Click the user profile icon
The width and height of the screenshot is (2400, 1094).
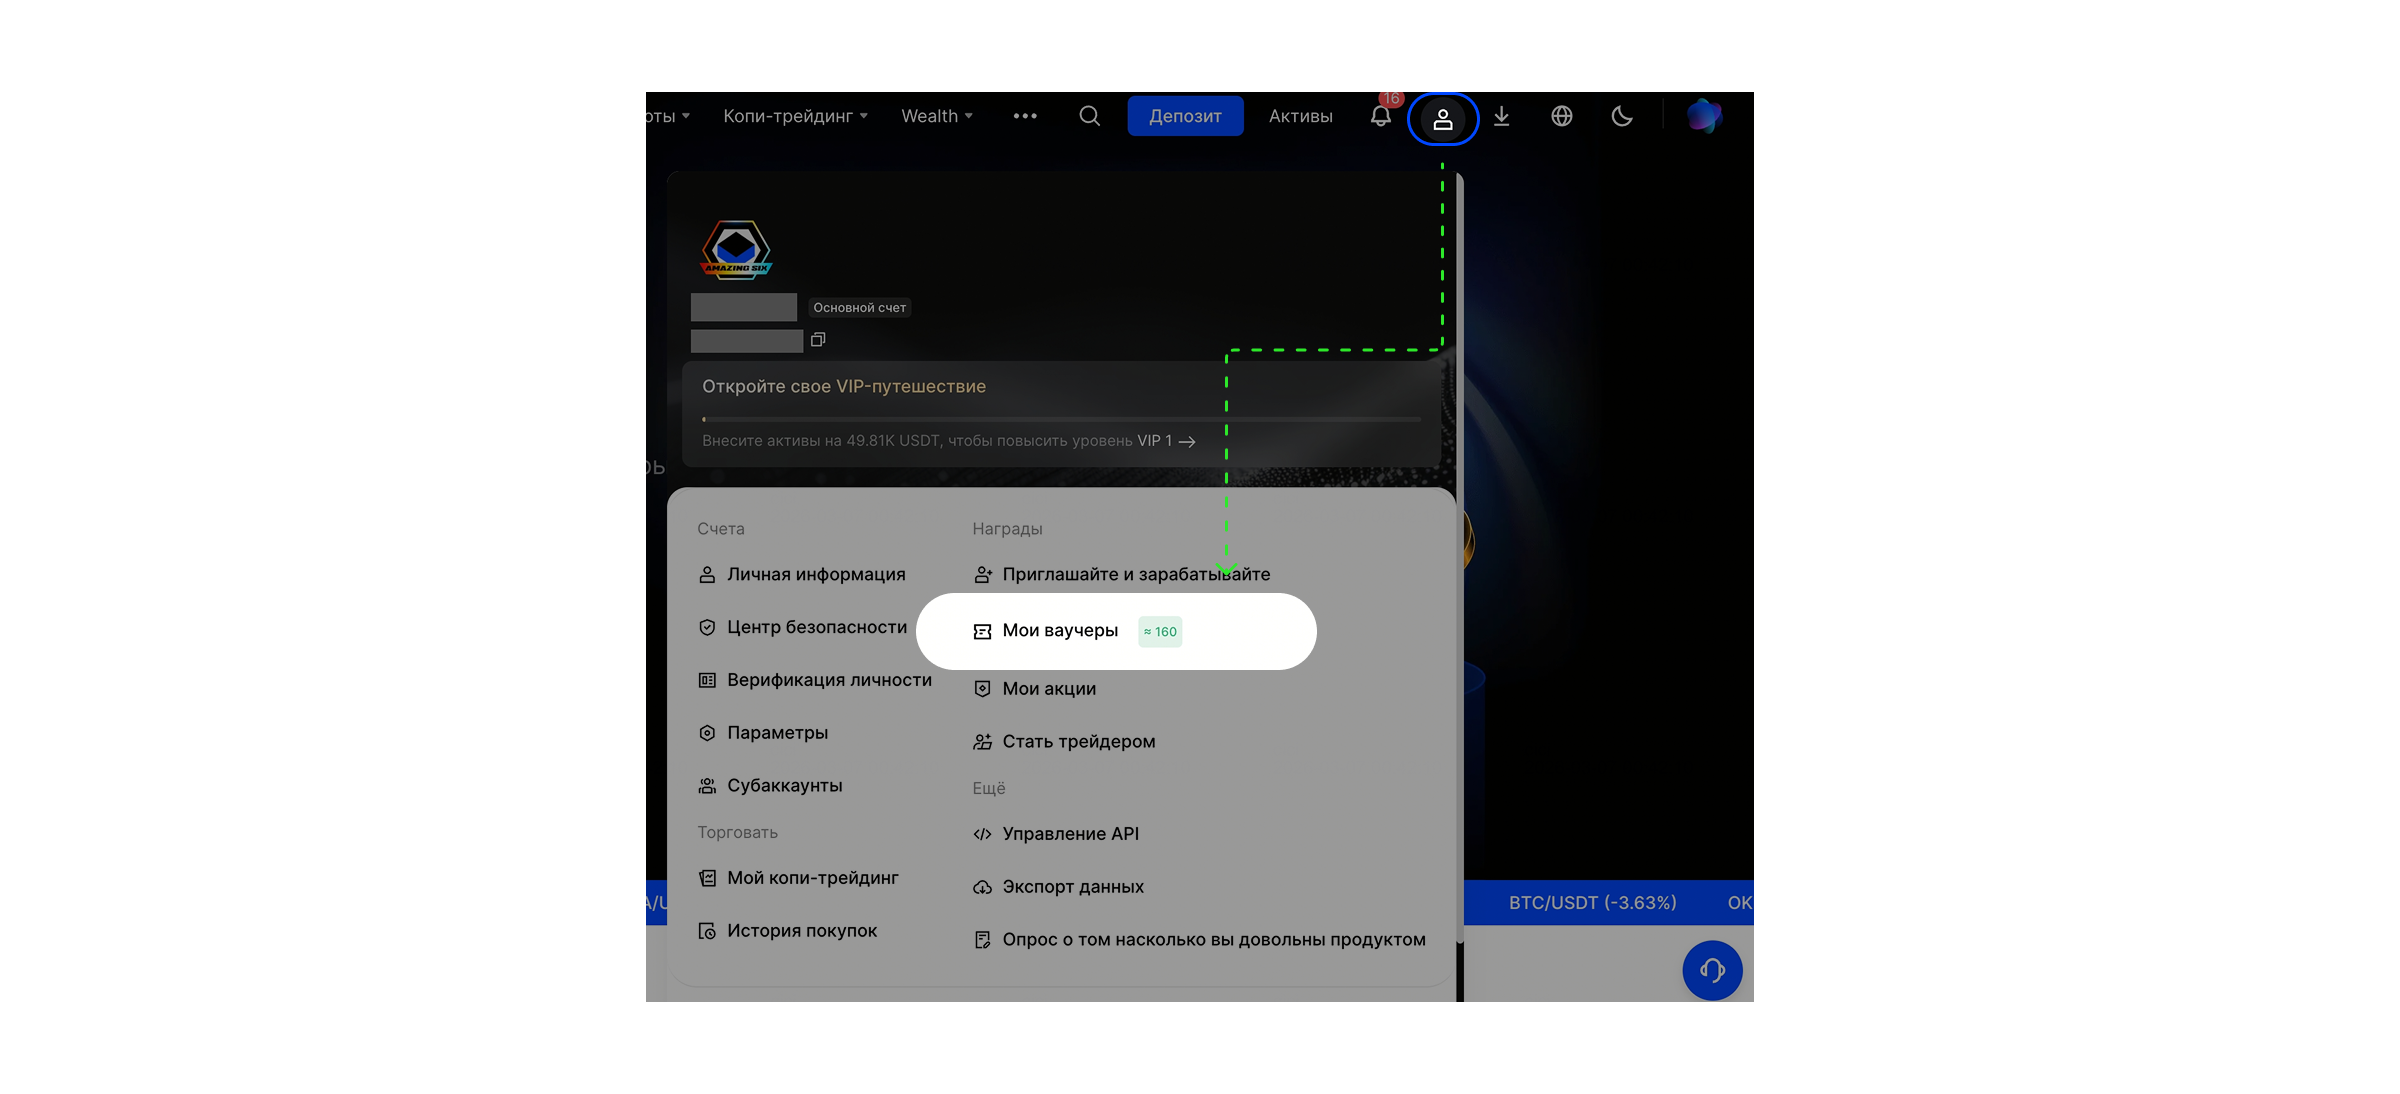(1442, 119)
